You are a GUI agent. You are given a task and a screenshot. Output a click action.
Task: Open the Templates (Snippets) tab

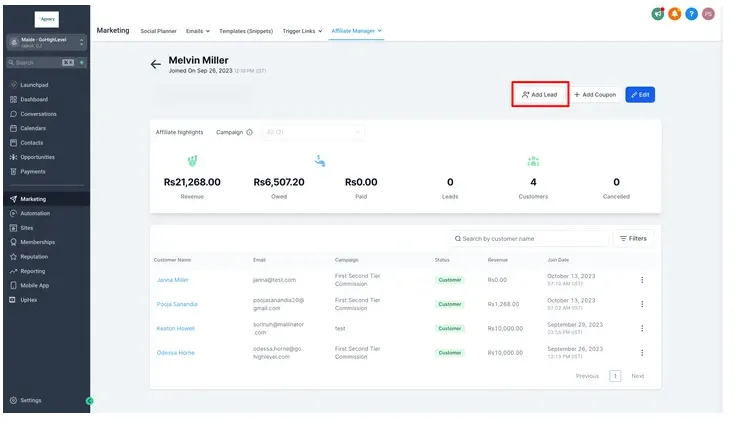coord(246,31)
